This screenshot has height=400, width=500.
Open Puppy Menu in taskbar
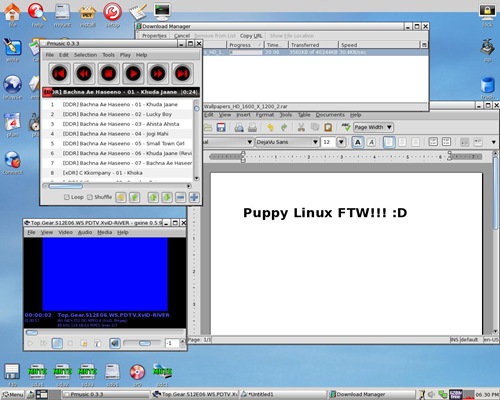[13, 395]
